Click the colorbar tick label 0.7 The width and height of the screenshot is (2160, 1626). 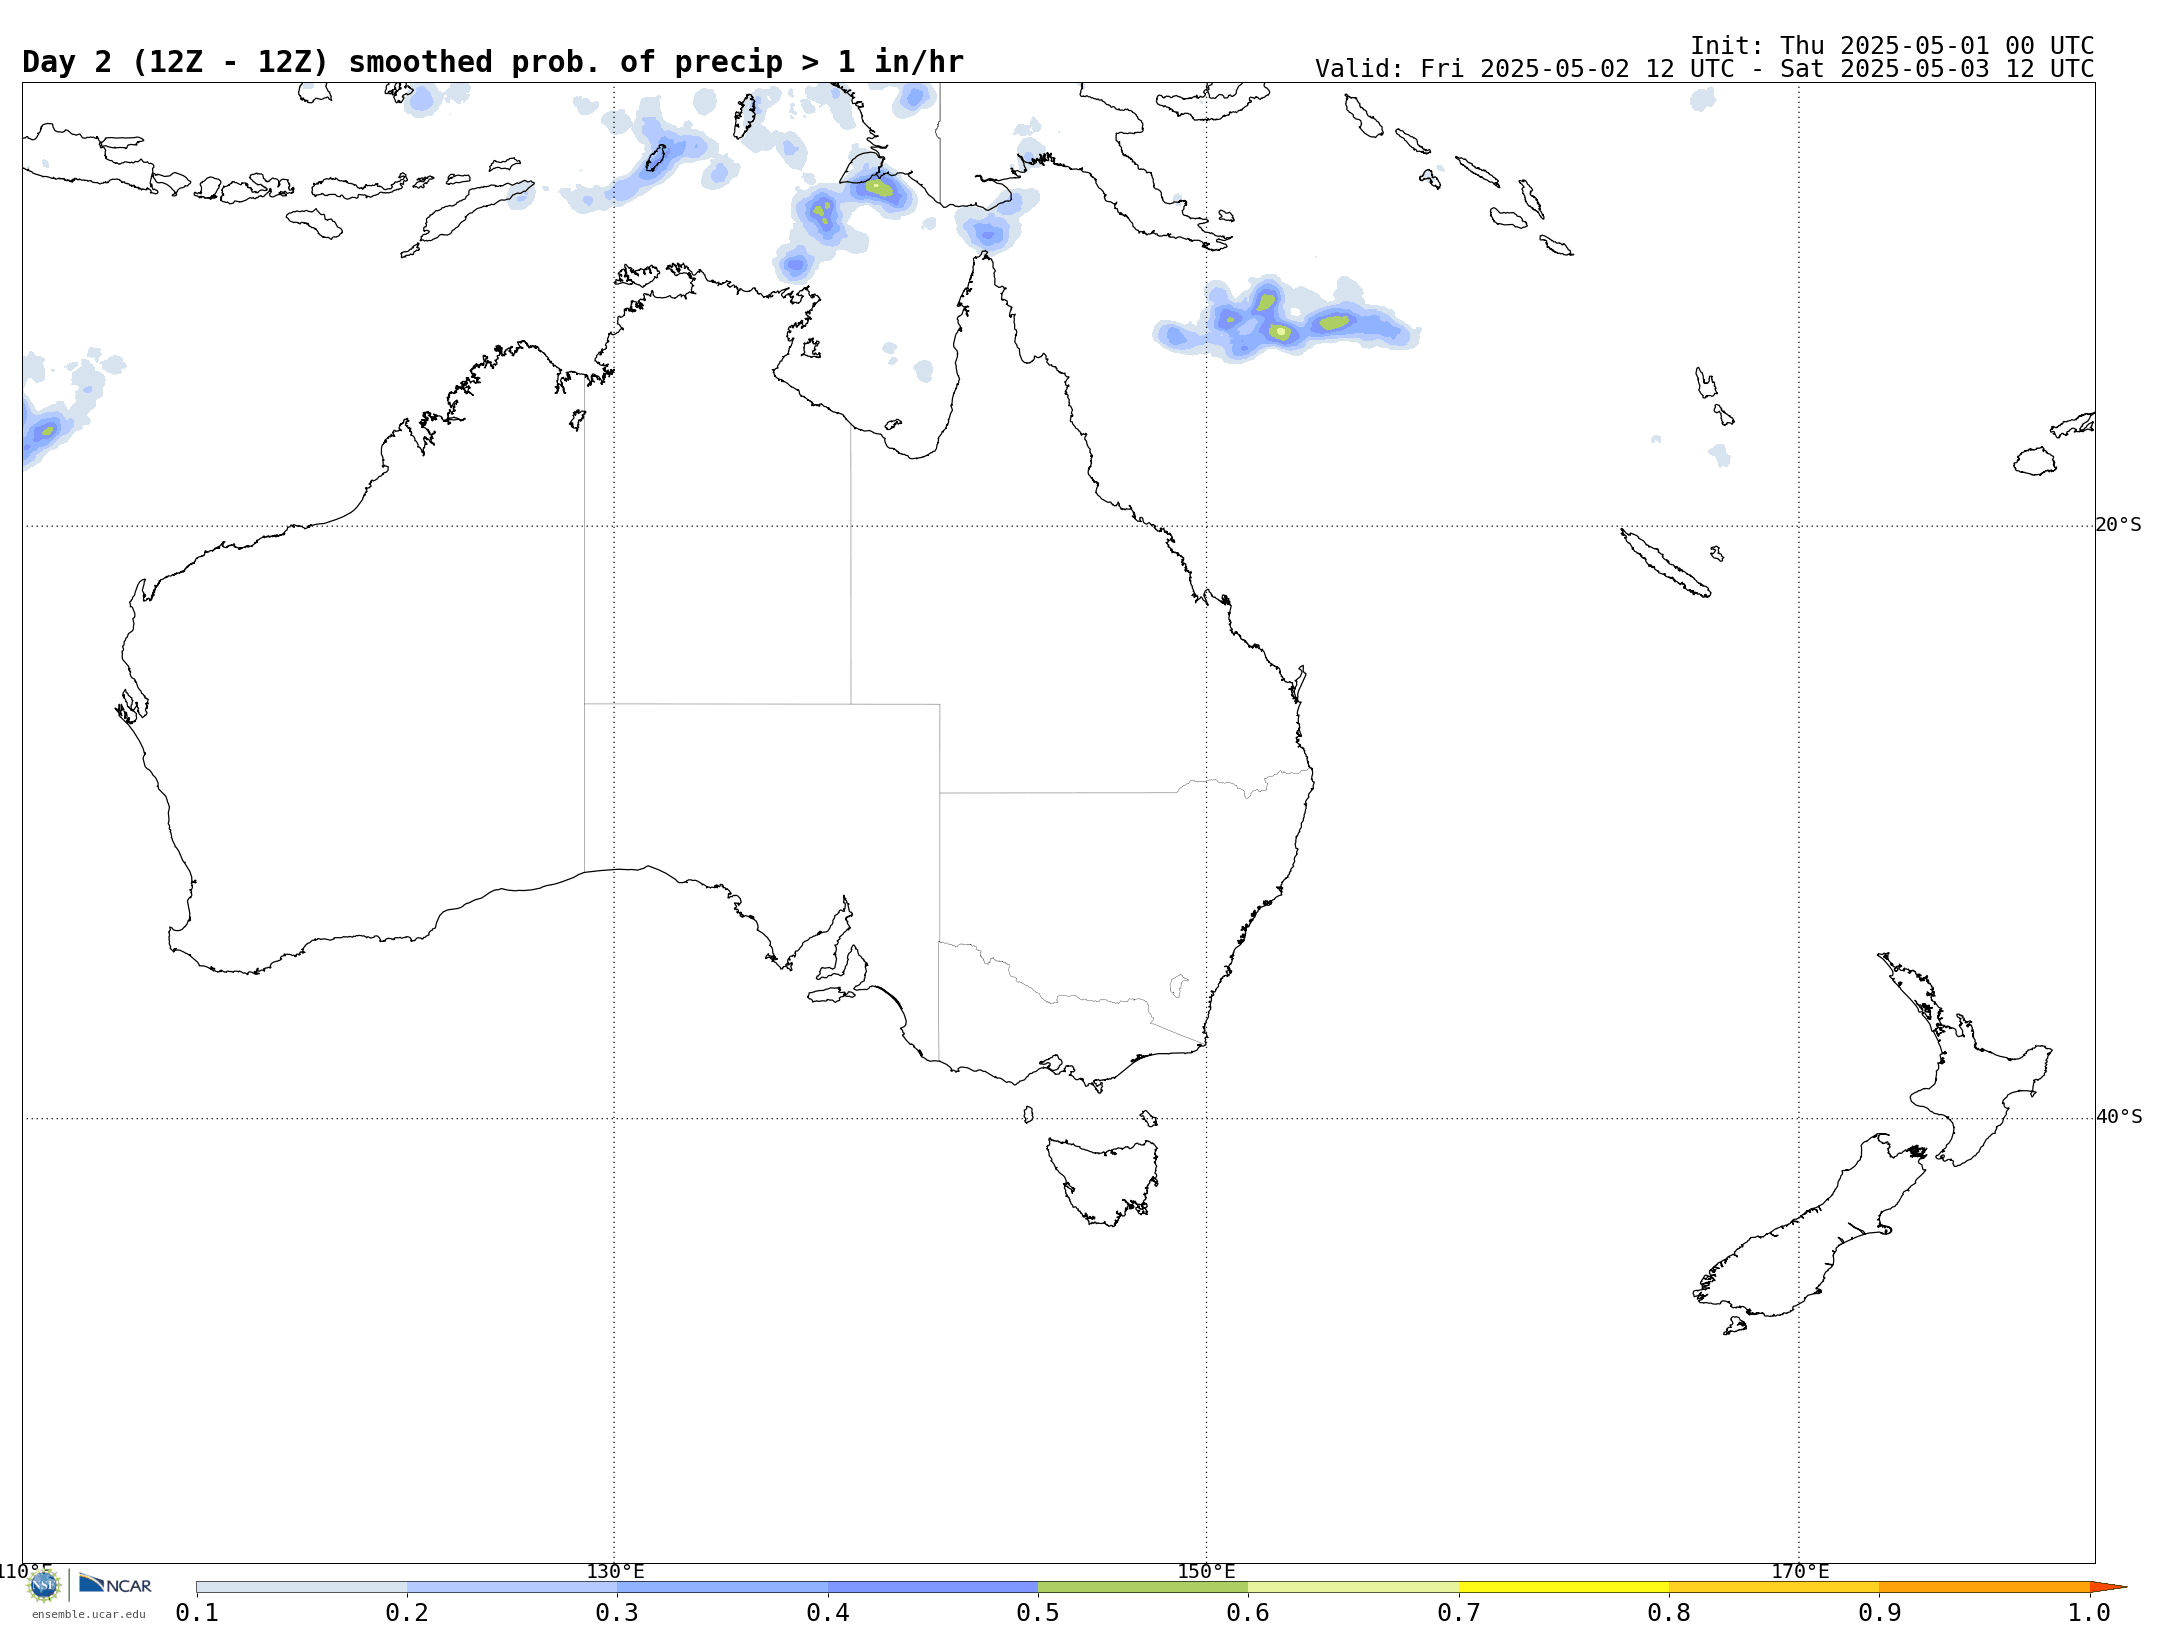(1459, 1612)
